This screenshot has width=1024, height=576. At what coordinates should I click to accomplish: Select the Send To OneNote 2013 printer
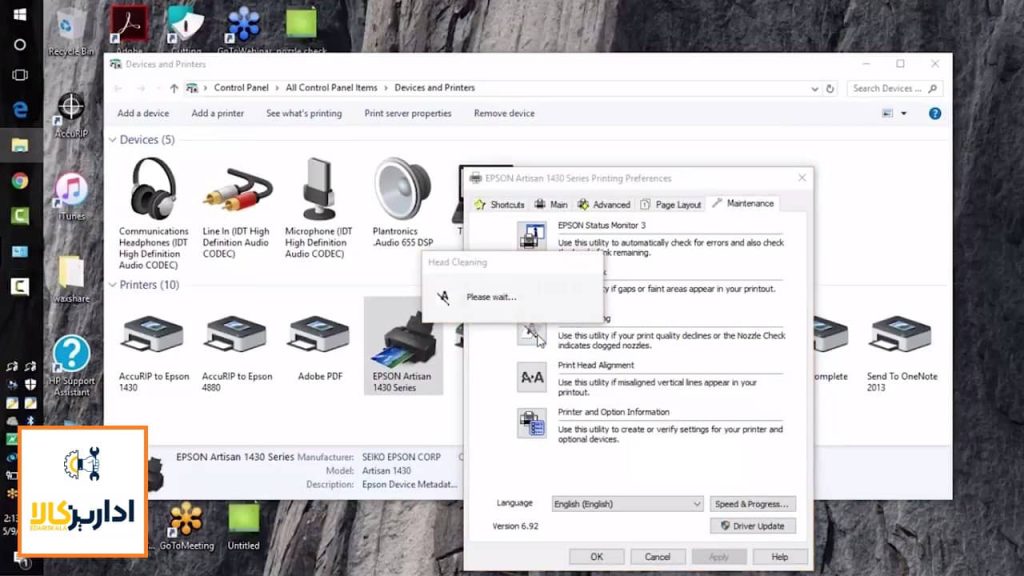901,353
